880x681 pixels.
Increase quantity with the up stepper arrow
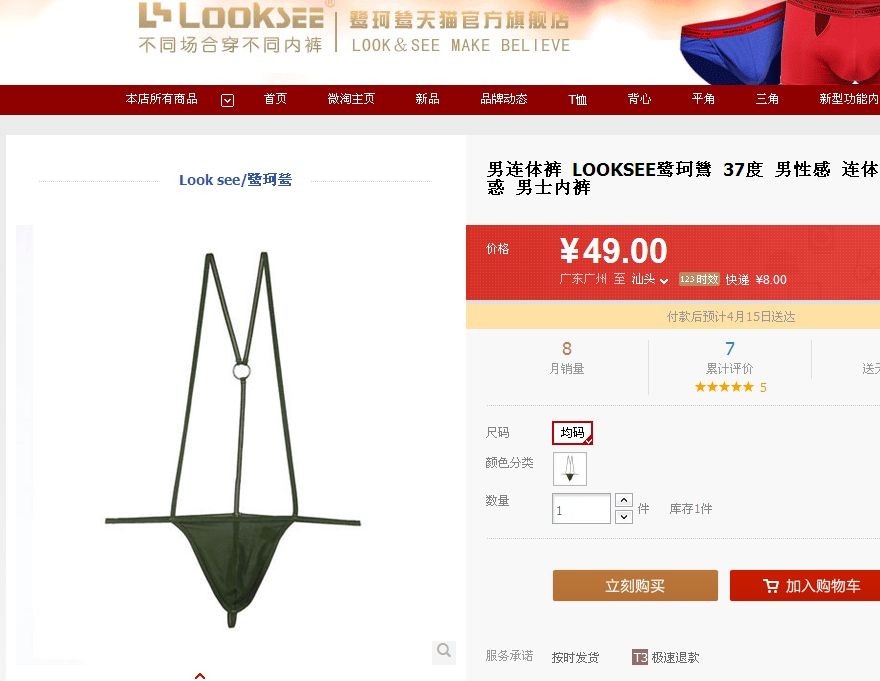coord(624,500)
